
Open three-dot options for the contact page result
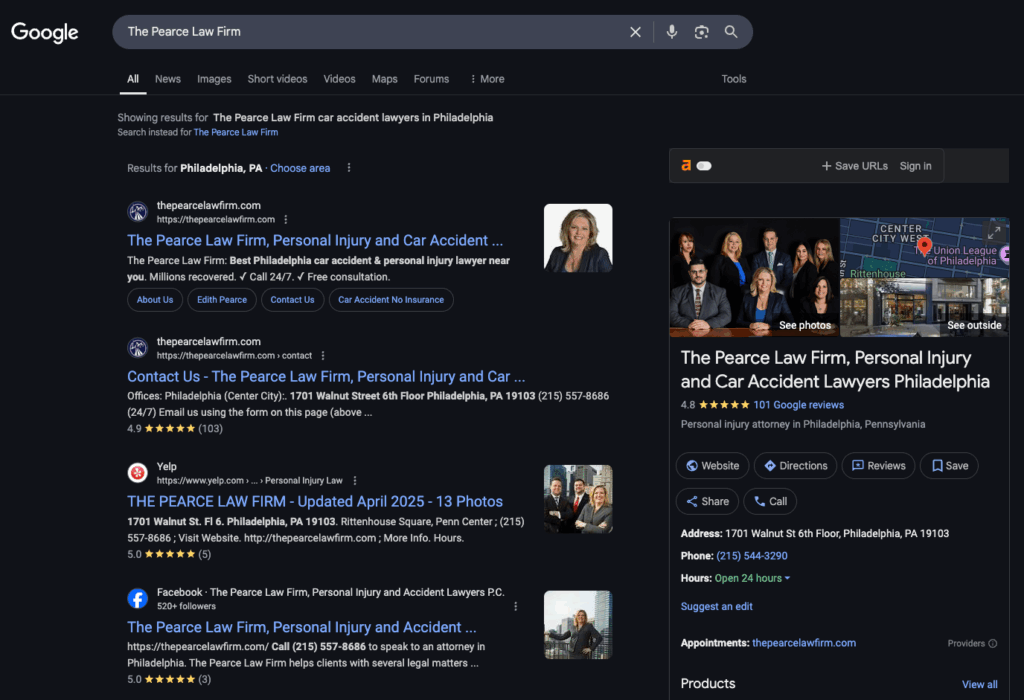pos(323,356)
